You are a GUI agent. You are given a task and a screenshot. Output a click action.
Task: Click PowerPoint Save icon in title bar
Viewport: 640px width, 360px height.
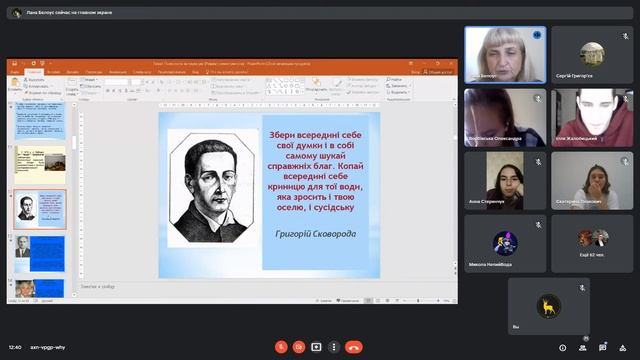[x=14, y=63]
